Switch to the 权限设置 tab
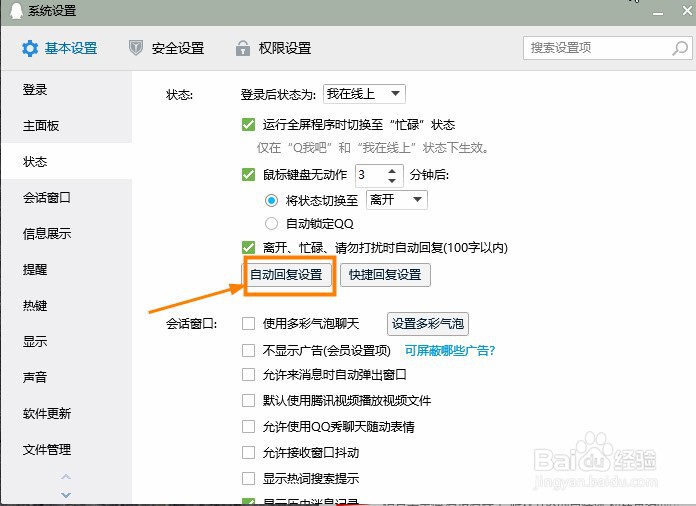Viewport: 696px width, 506px height. click(273, 48)
